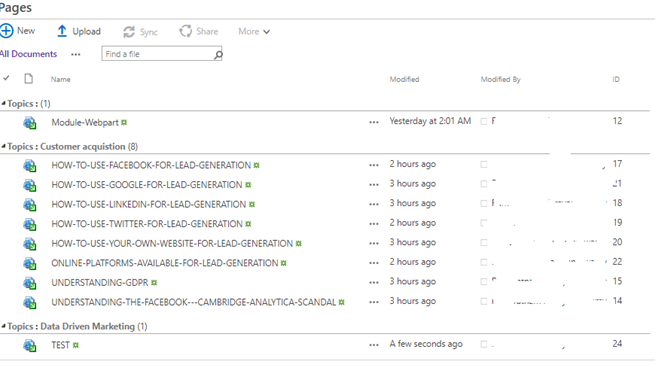Click the search magnifier icon
660x366 pixels.
[x=218, y=55]
